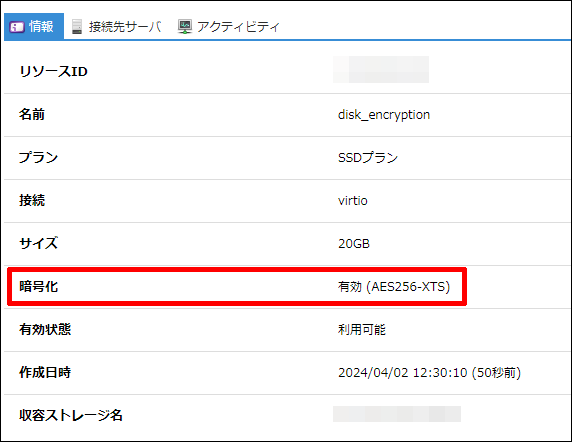Click the 2024/04/02 12:30:10 creation timestamp

click(402, 373)
